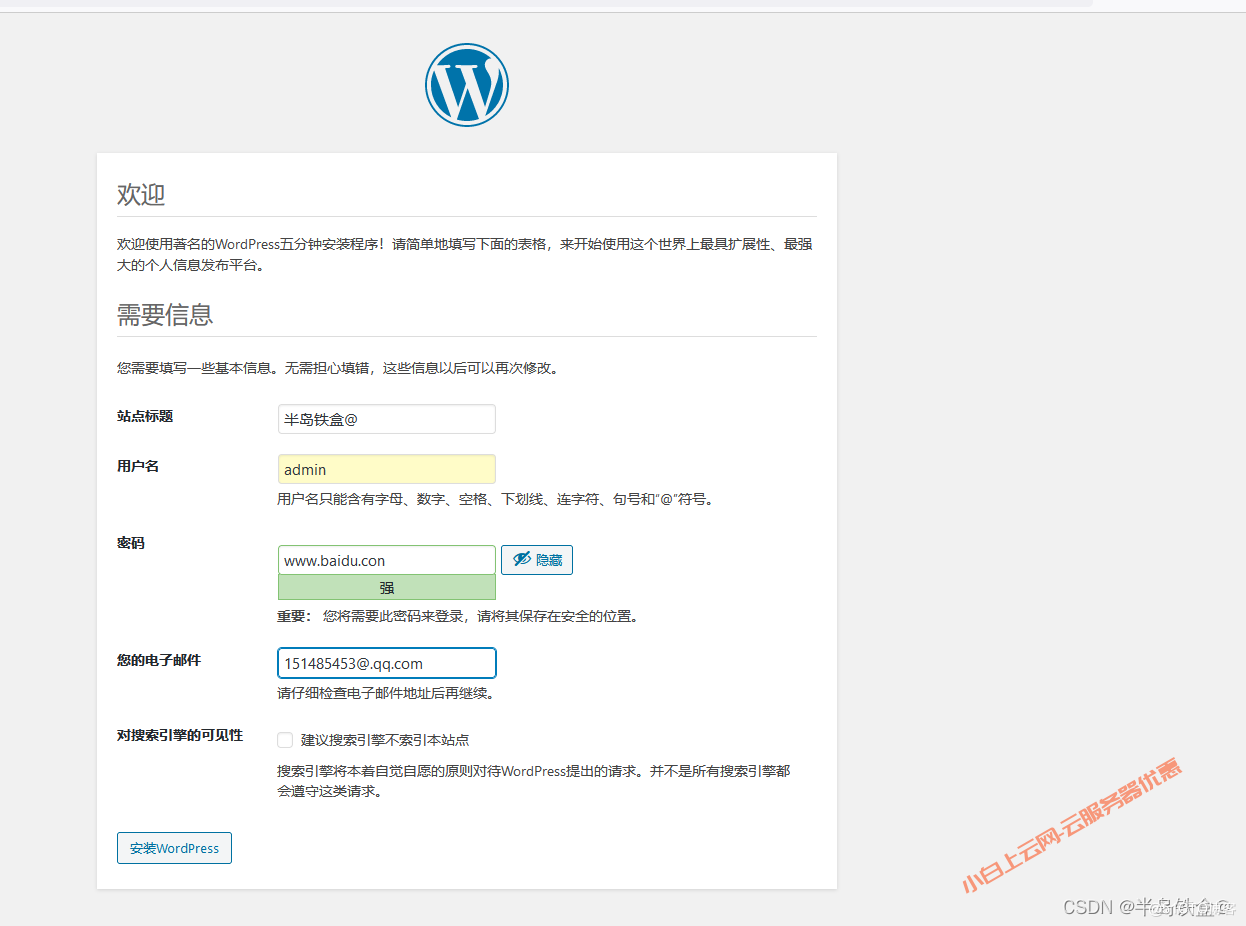Focus the 用户名 field containing admin
Image resolution: width=1246 pixels, height=926 pixels.
387,469
